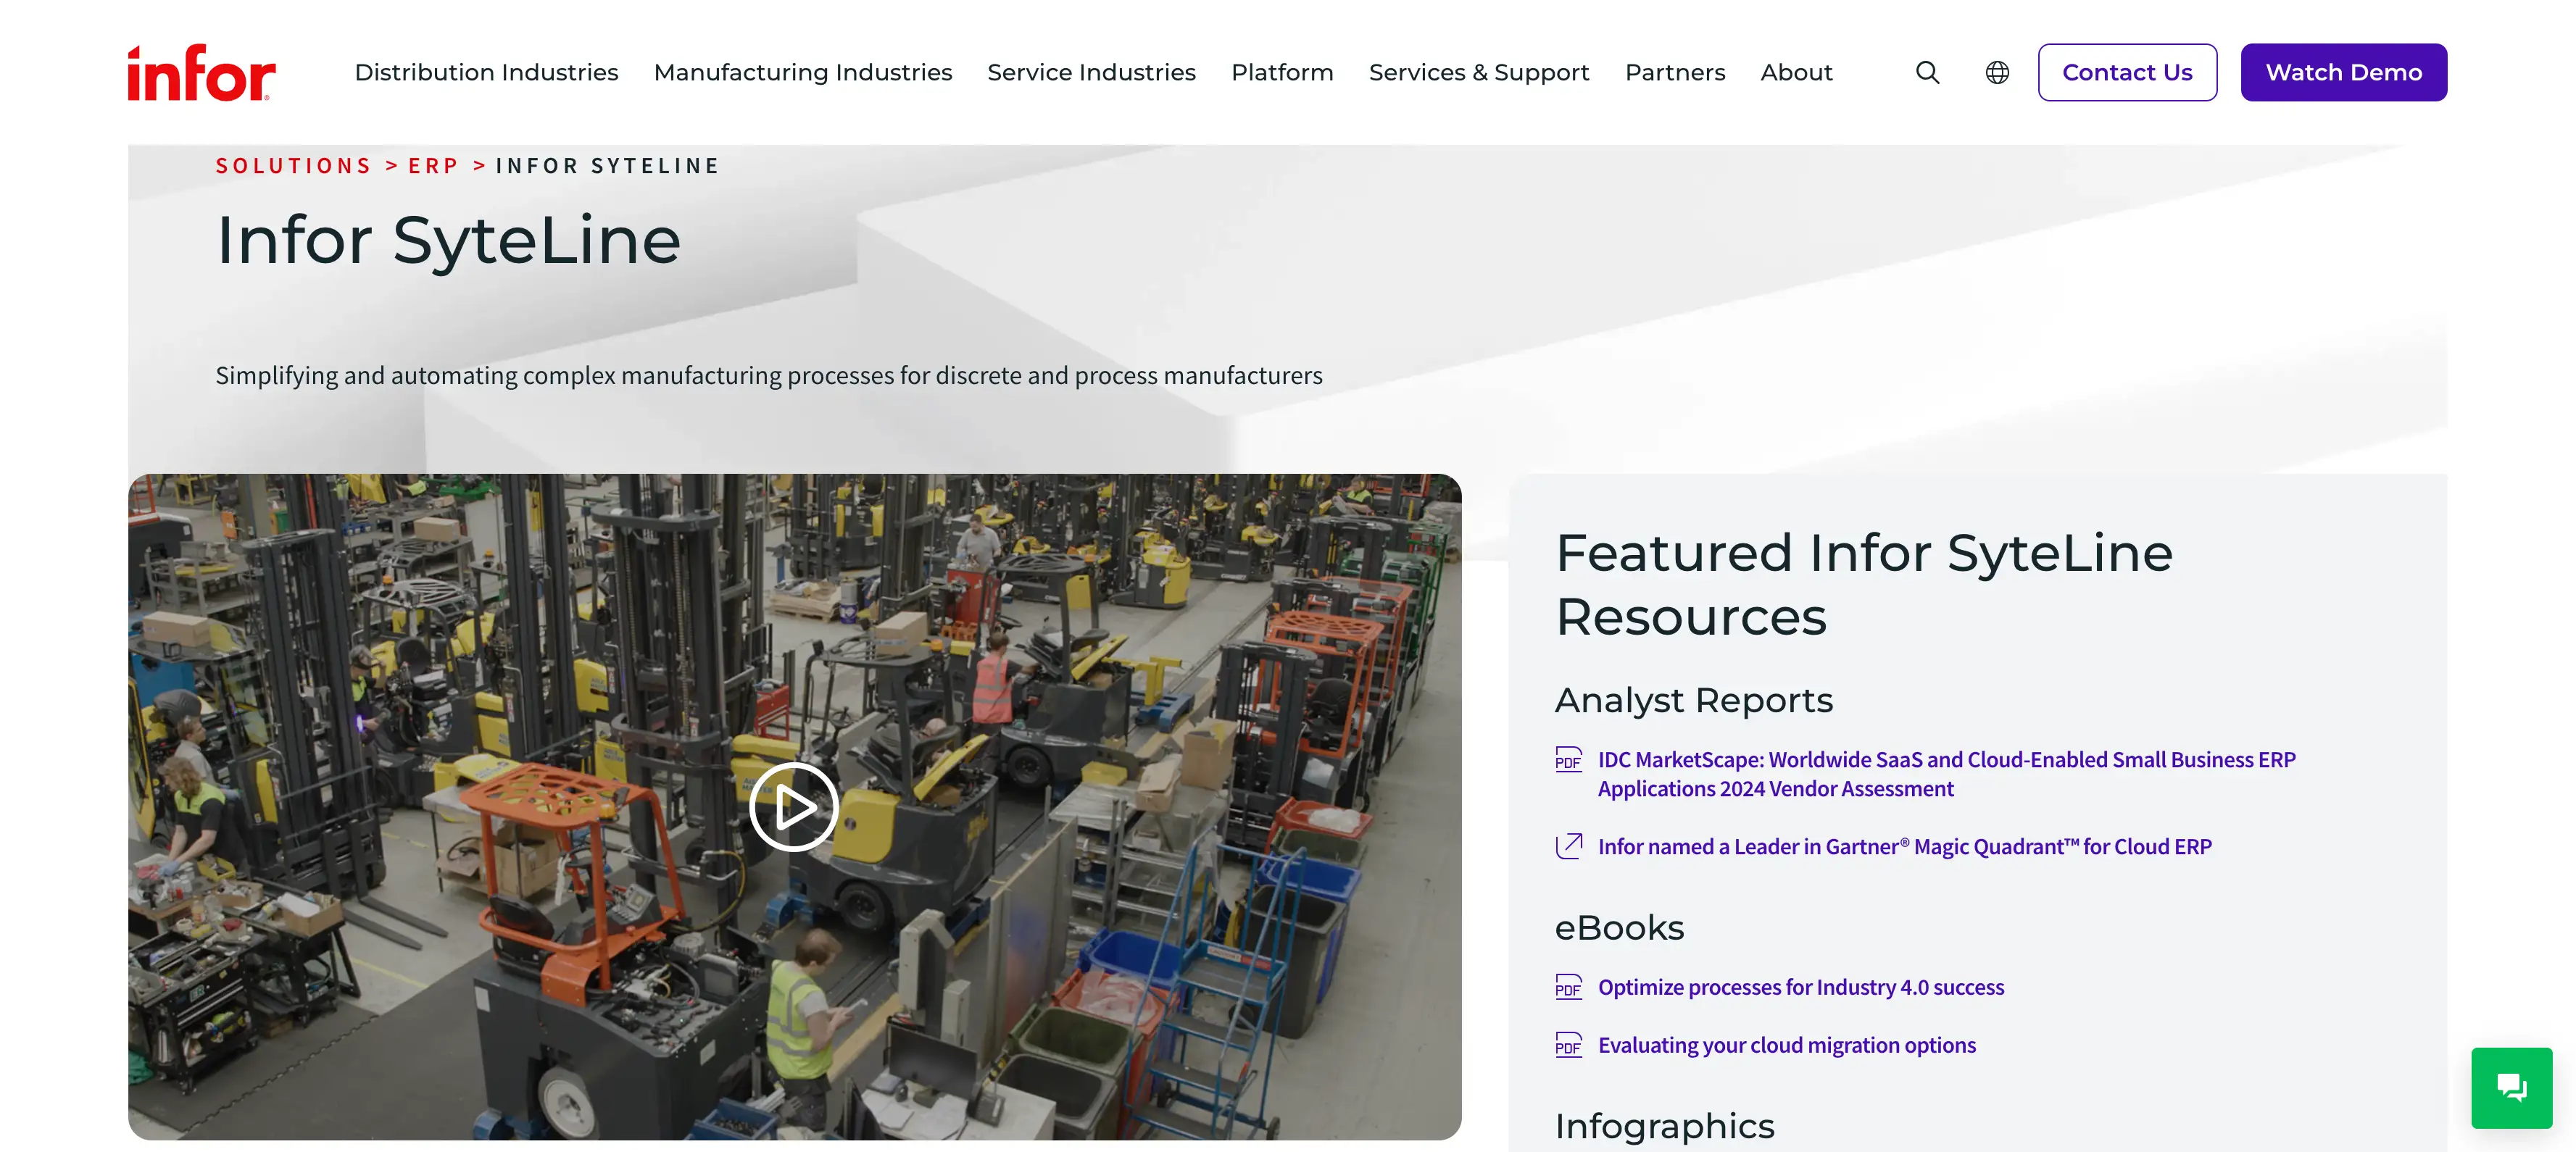Screen dimensions: 2576x1152
Task: Play the SyteLine factory video
Action: pyautogui.click(x=794, y=806)
